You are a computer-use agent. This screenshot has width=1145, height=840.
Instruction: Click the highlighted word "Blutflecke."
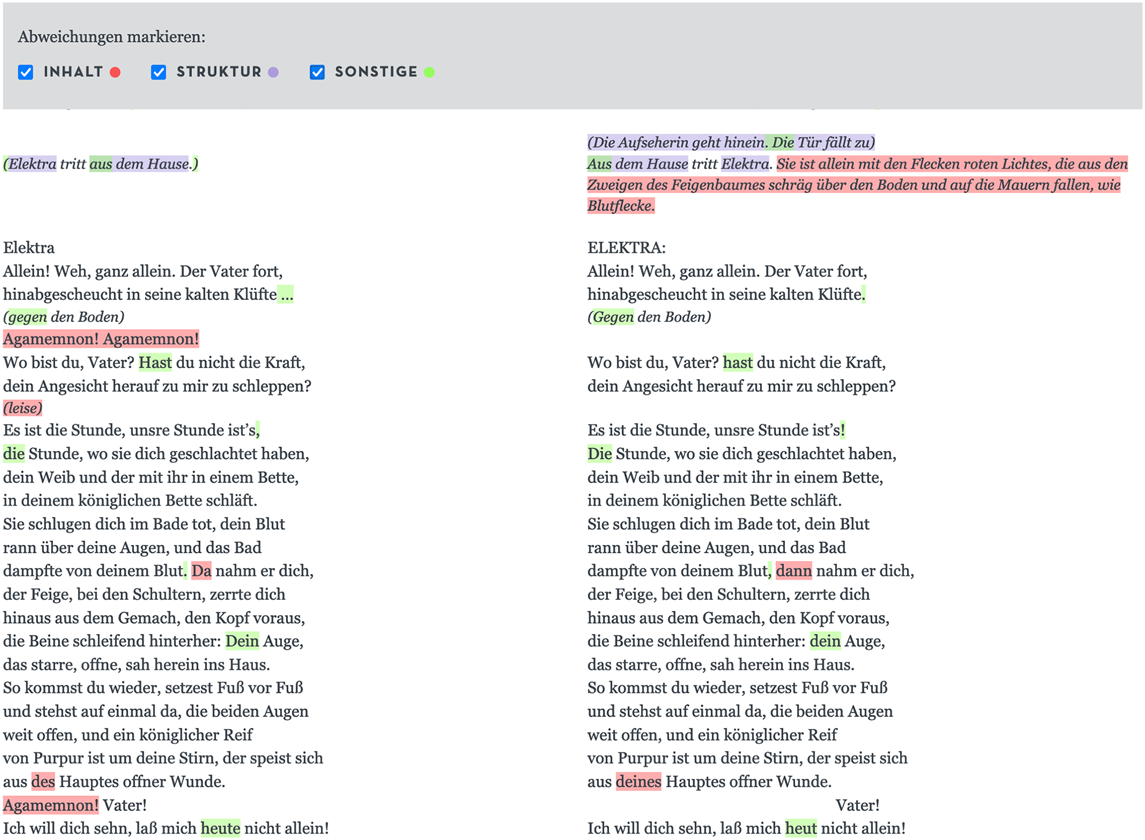(x=621, y=206)
